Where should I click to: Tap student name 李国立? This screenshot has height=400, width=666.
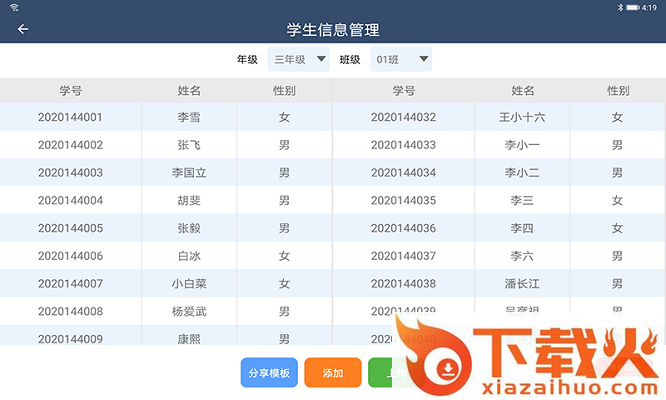pos(189,173)
